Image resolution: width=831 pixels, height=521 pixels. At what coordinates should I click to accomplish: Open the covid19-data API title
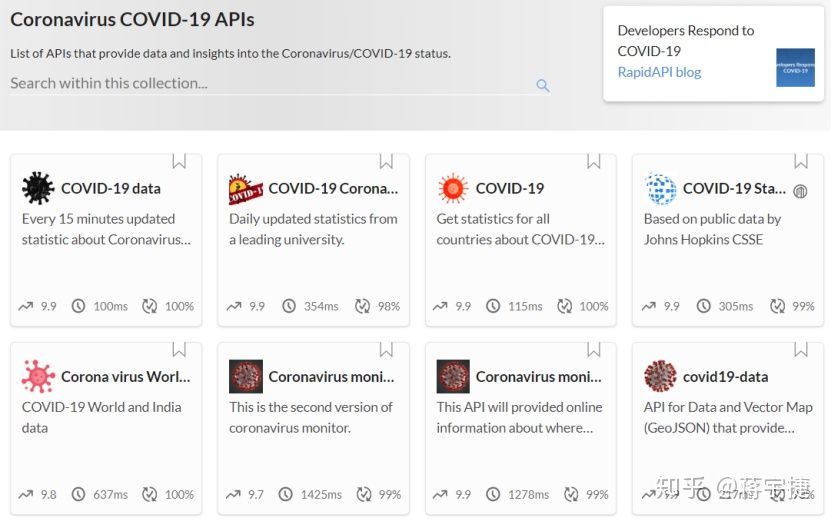tap(726, 377)
